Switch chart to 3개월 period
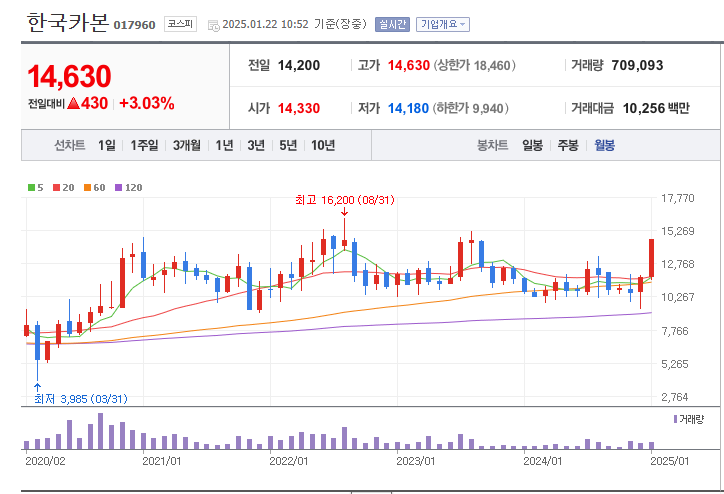 coord(187,145)
